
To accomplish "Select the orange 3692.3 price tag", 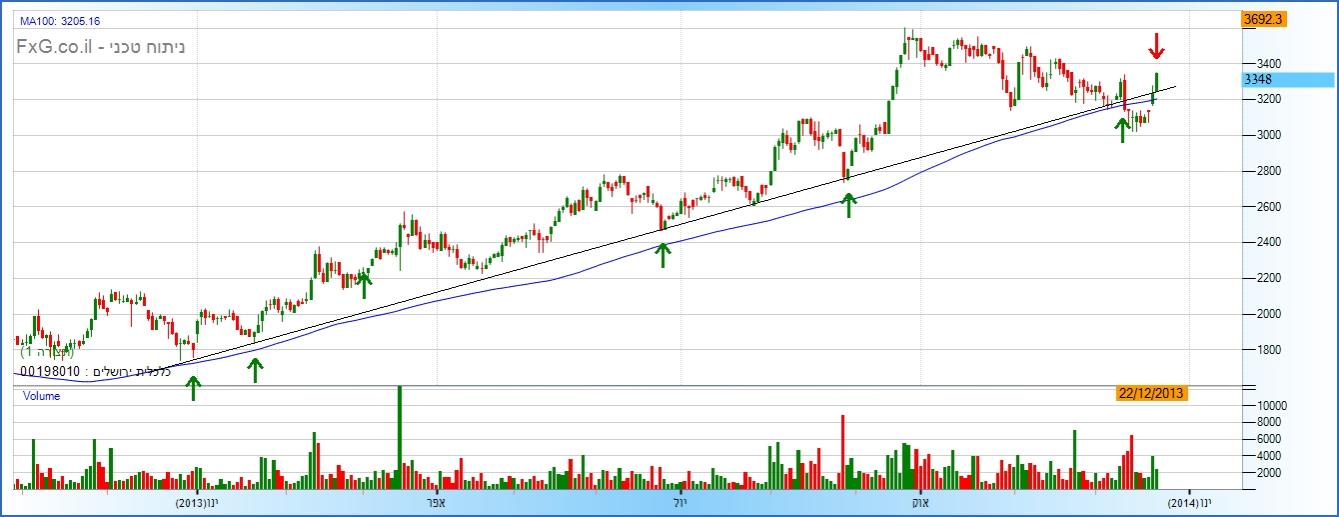I will tap(1261, 18).
